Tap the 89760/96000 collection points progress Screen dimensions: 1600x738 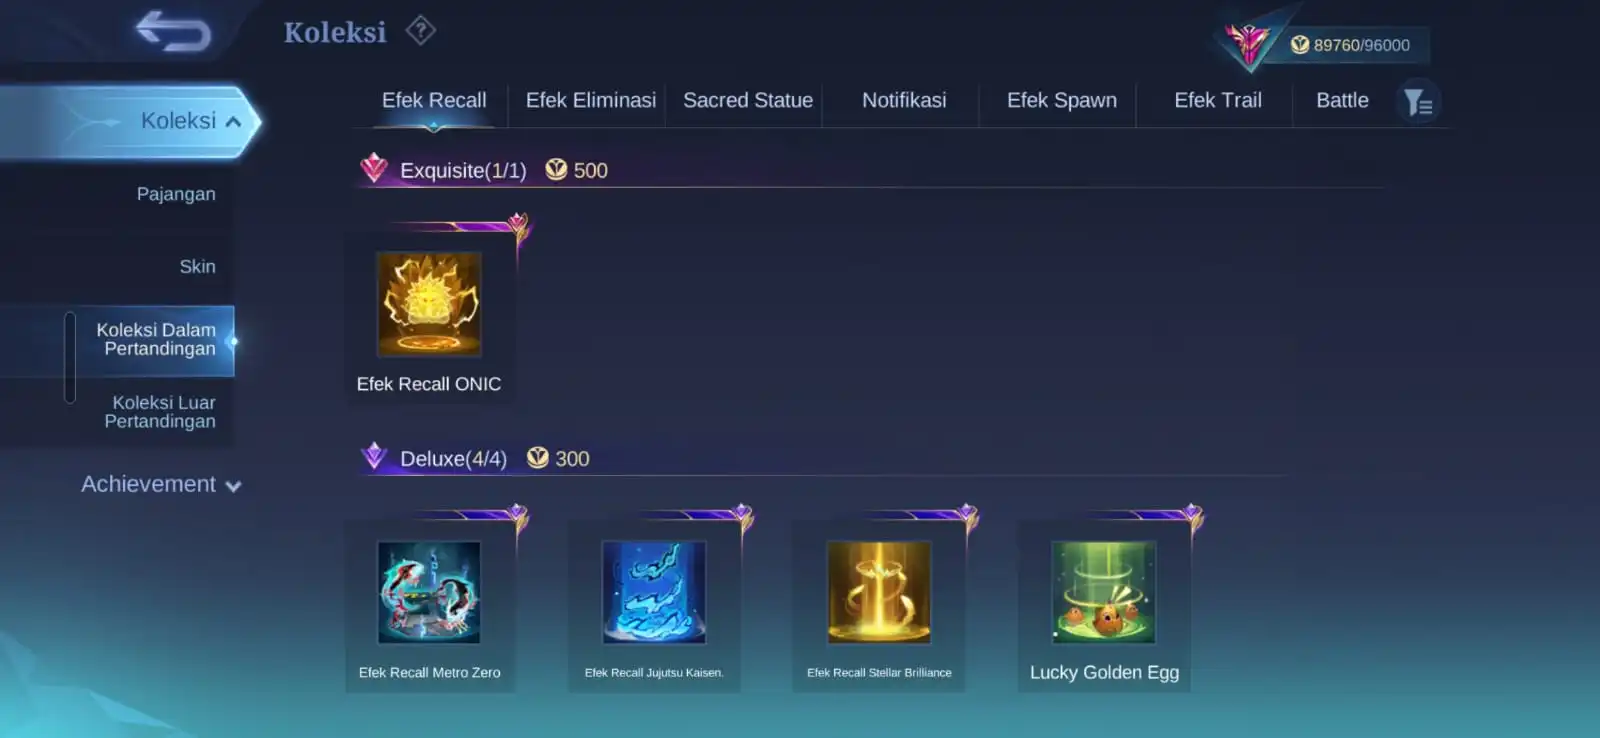click(x=1352, y=45)
